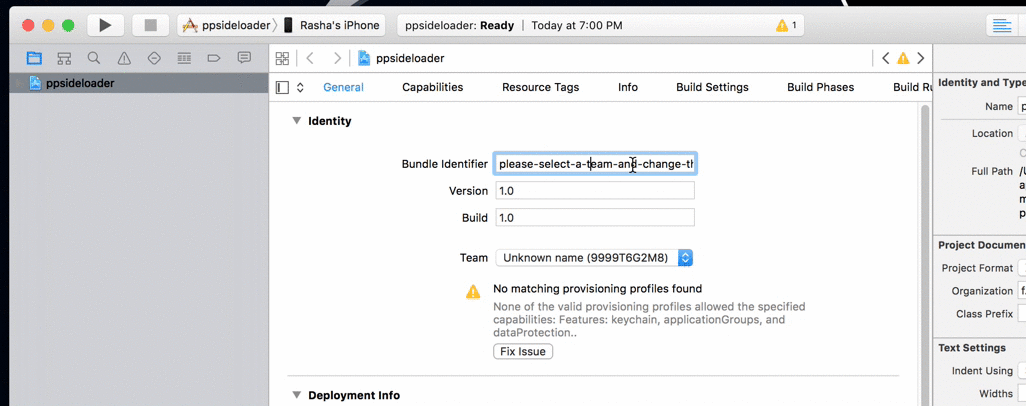The height and width of the screenshot is (406, 1026).
Task: Switch to the Capabilities tab
Action: click(x=432, y=87)
